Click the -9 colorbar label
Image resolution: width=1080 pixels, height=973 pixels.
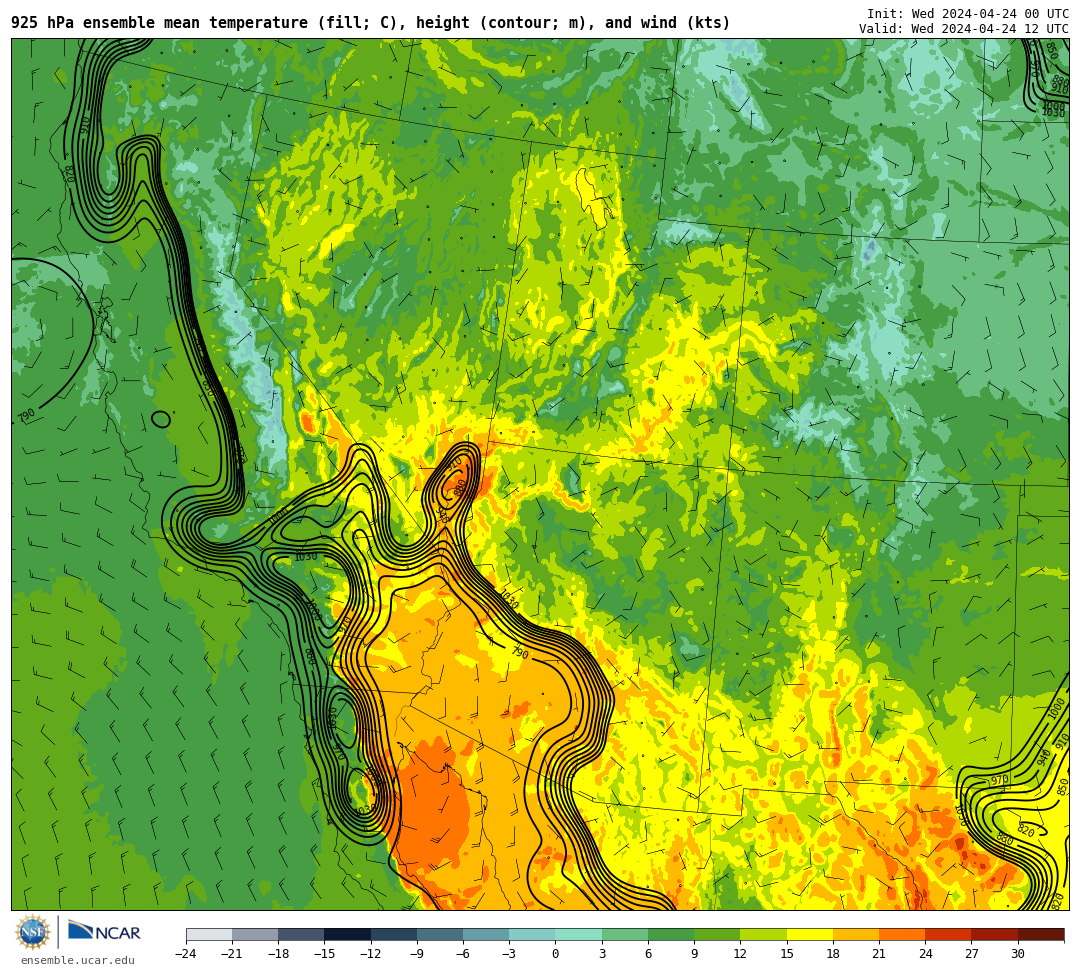coord(417,954)
